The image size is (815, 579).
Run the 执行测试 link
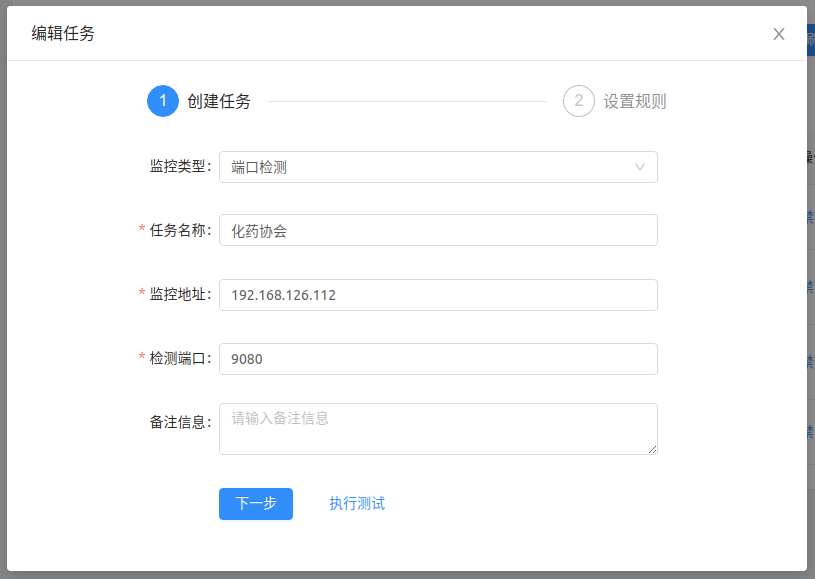tap(357, 503)
